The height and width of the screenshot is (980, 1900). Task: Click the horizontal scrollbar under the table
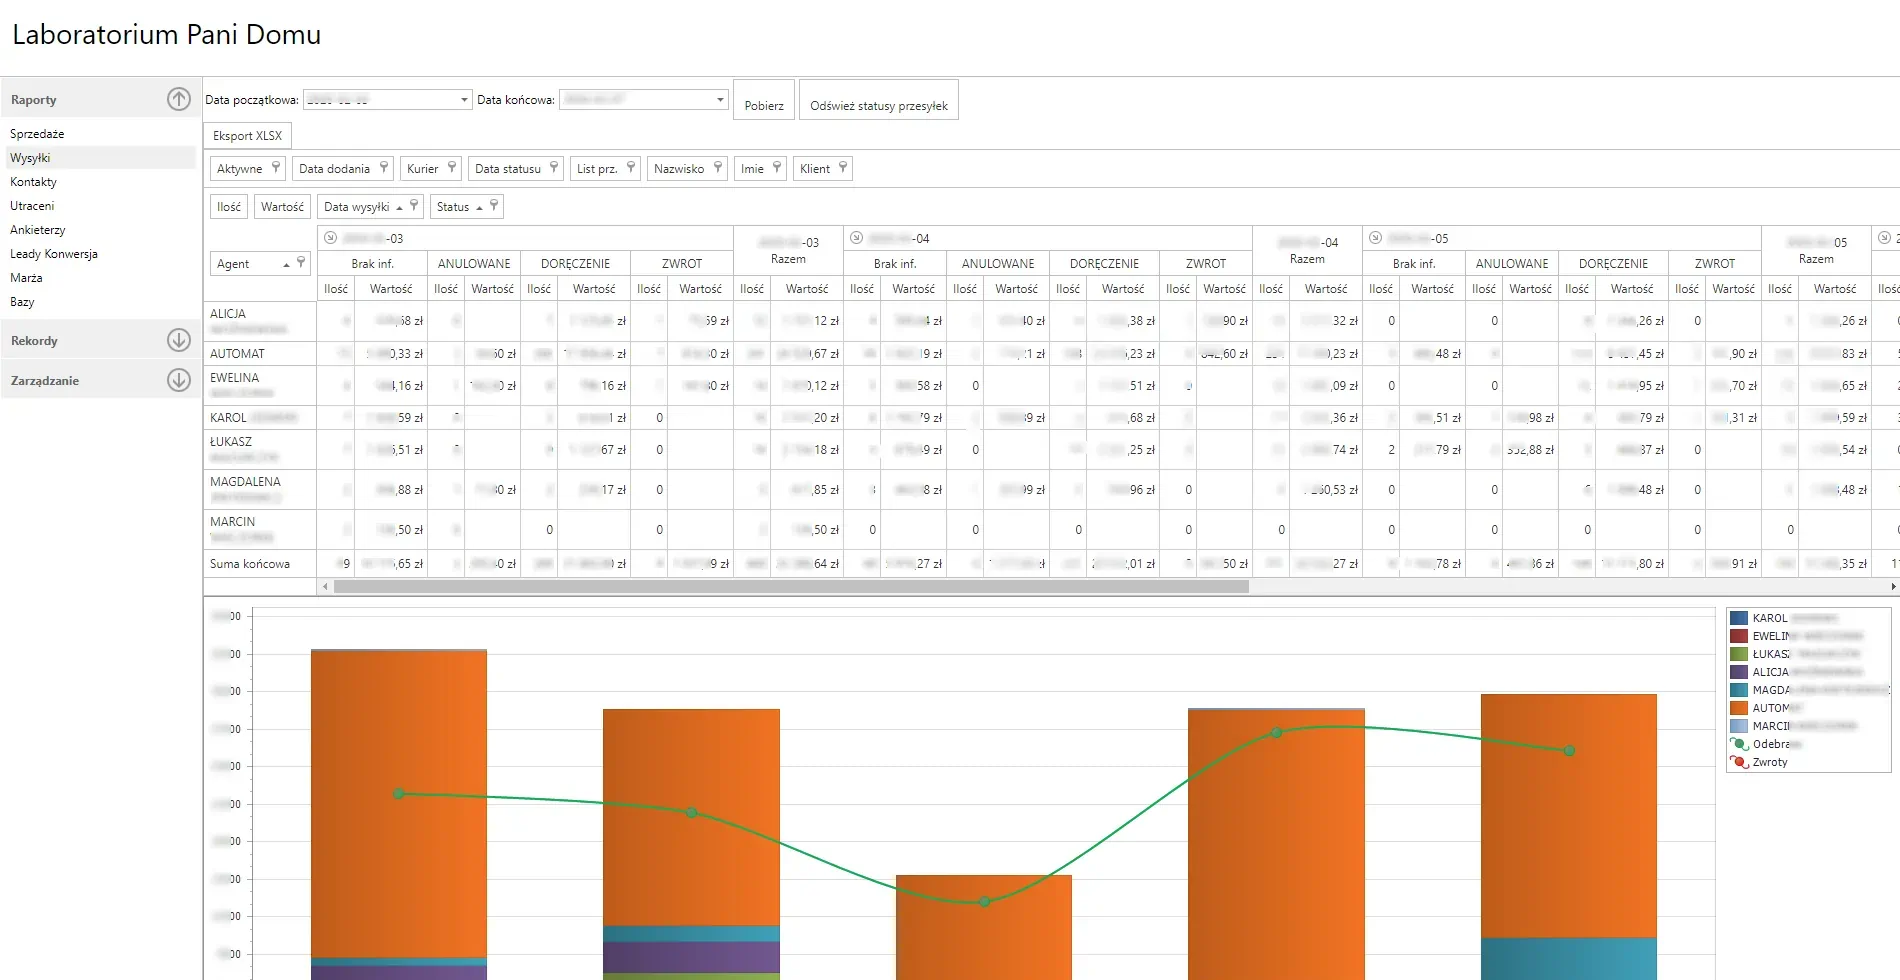click(x=790, y=587)
